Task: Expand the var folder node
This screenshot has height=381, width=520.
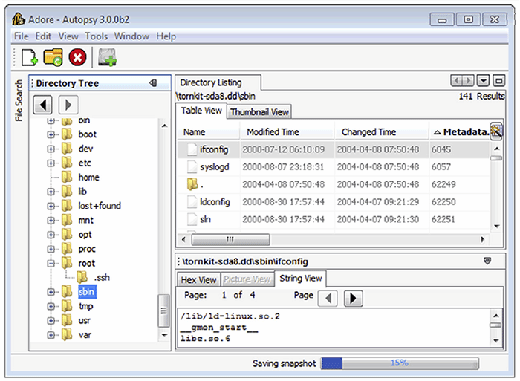Action: [x=51, y=335]
